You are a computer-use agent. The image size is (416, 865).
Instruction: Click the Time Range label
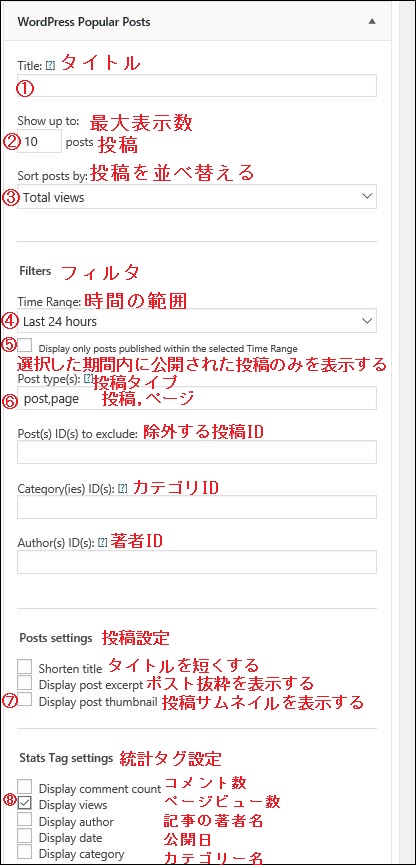point(50,302)
